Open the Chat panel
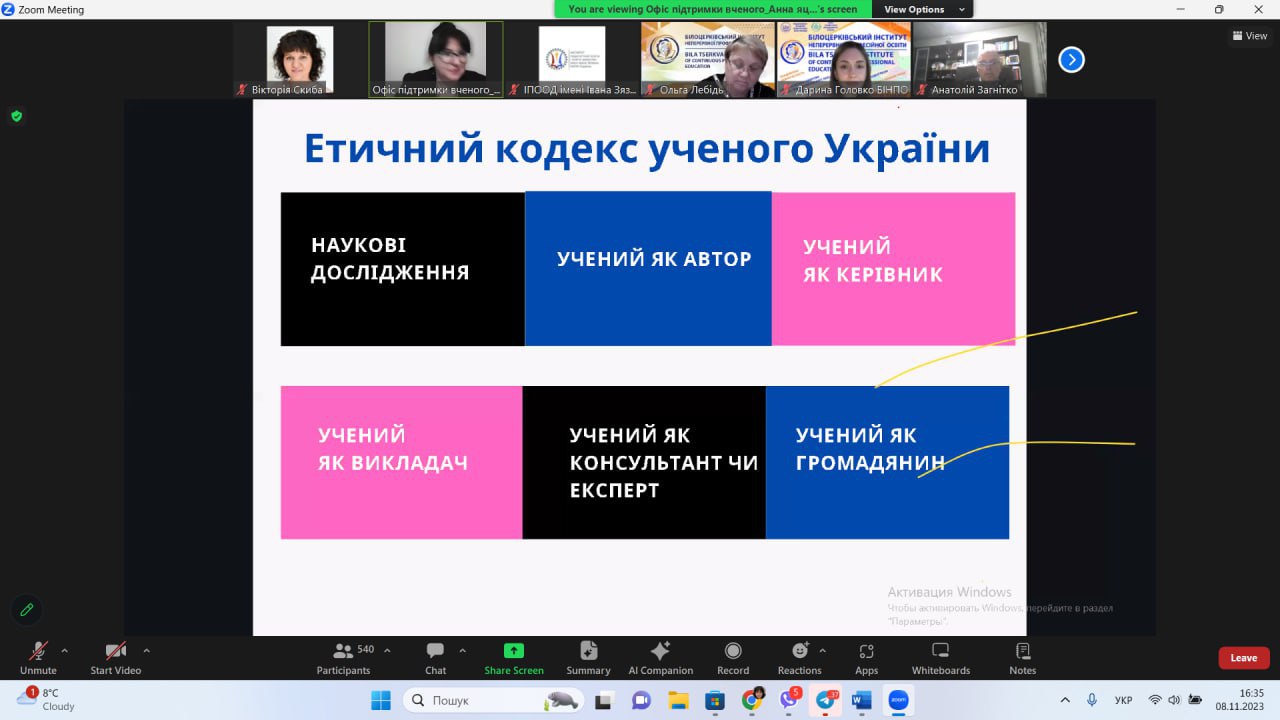This screenshot has height=720, width=1280. (x=435, y=658)
